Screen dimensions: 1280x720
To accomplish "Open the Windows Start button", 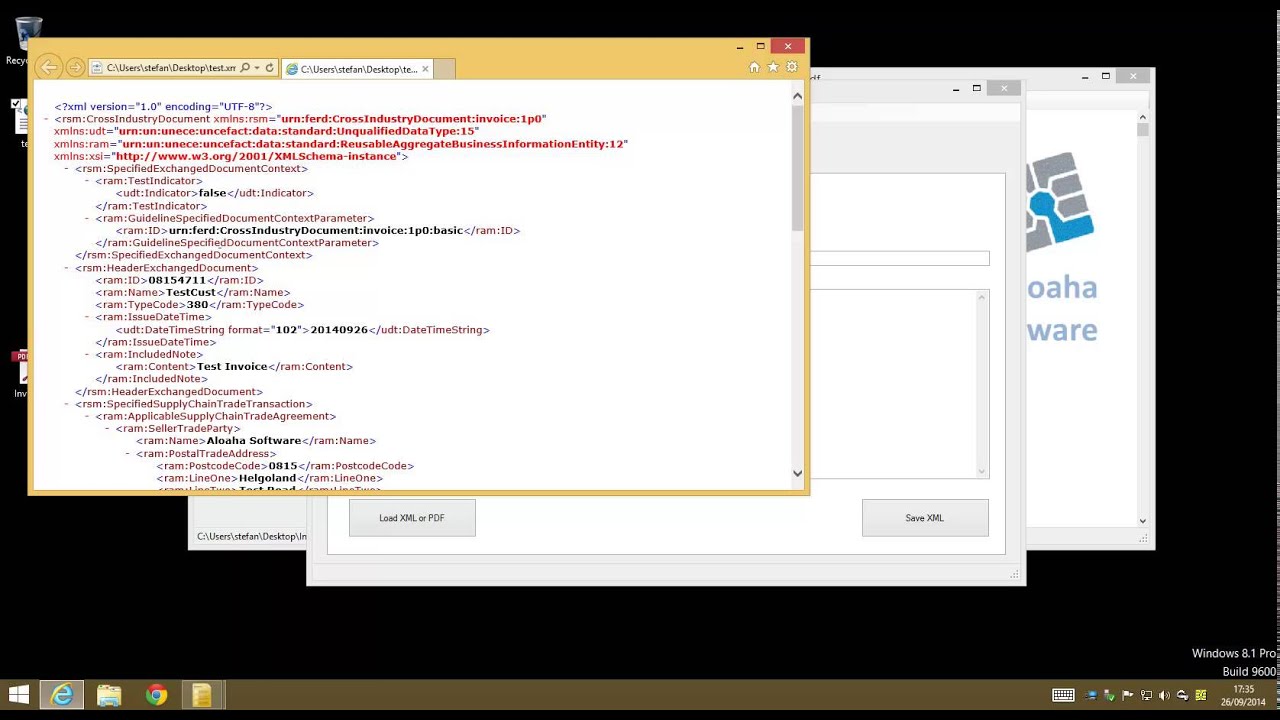I will (x=19, y=695).
